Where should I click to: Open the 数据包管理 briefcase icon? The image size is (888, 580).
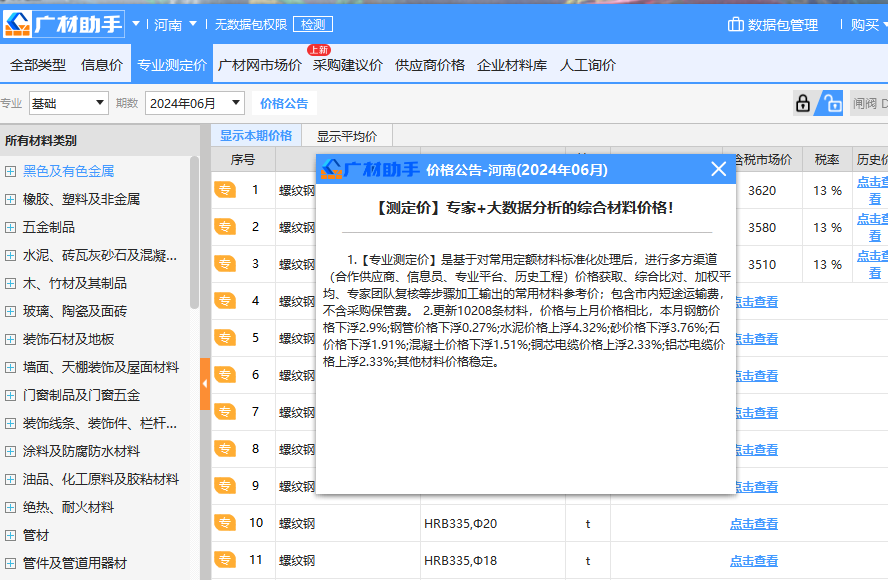[x=735, y=24]
